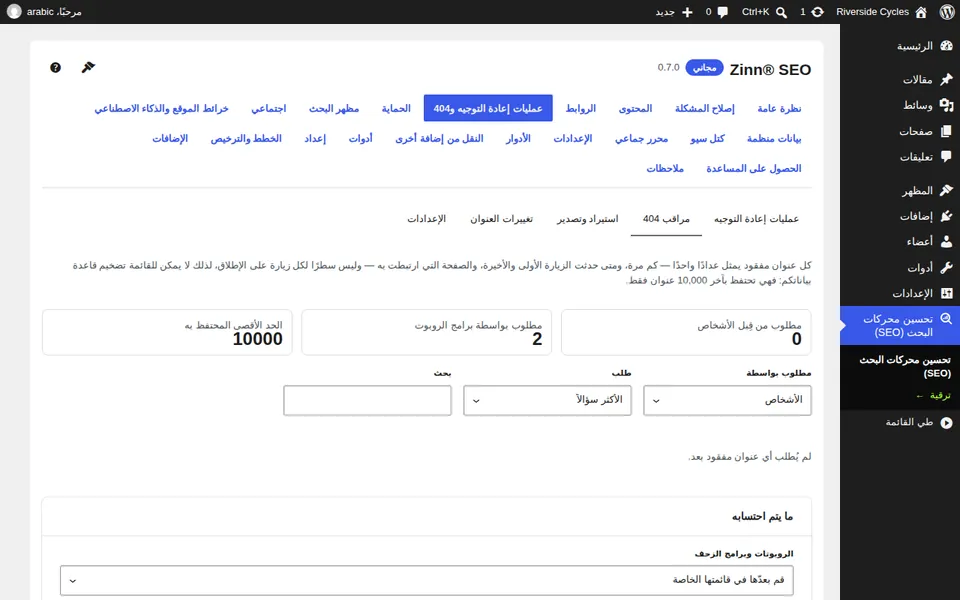This screenshot has width=960, height=600.
Task: Click the SEO magnifier icon in sidebar
Action: 947,319
